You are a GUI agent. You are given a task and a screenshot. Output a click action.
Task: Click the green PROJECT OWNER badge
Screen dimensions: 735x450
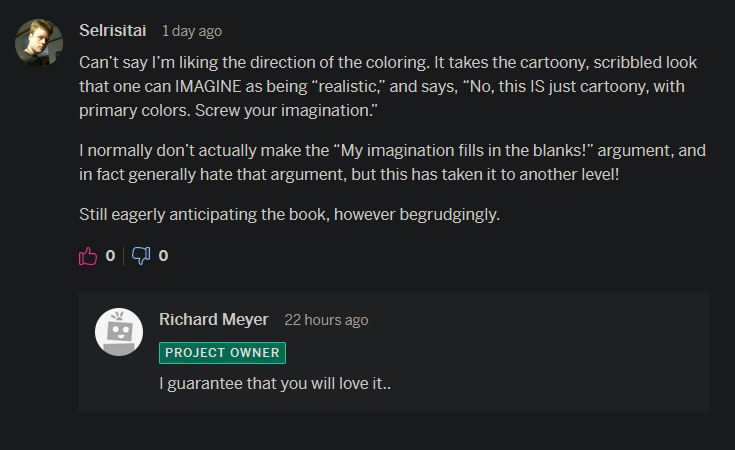222,352
